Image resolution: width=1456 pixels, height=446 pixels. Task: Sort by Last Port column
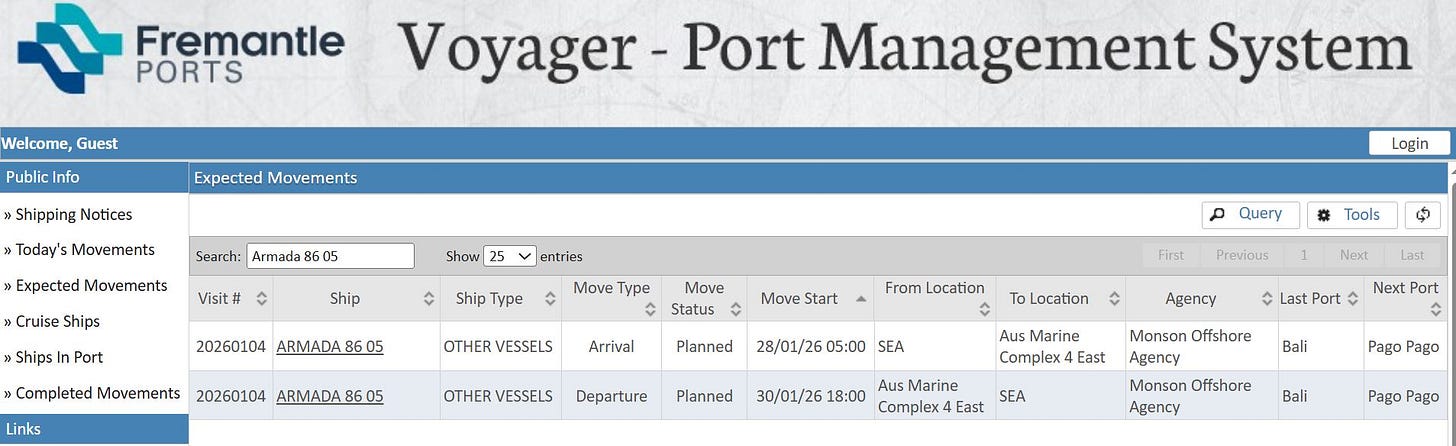1320,298
